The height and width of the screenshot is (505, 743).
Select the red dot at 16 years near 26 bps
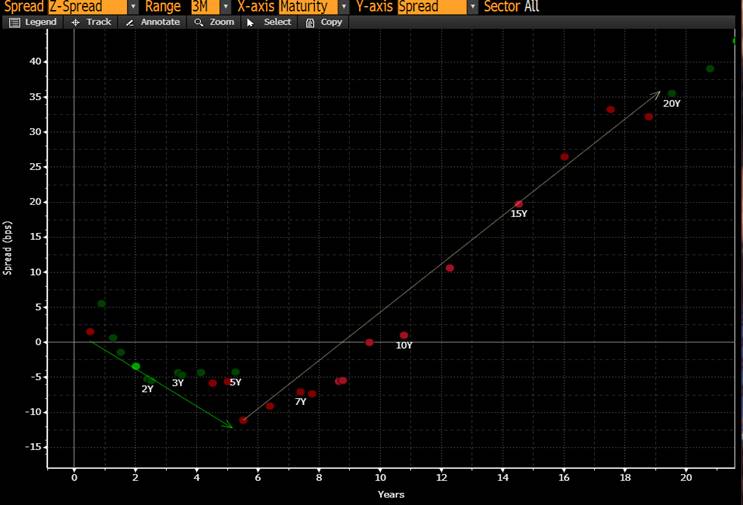click(564, 157)
